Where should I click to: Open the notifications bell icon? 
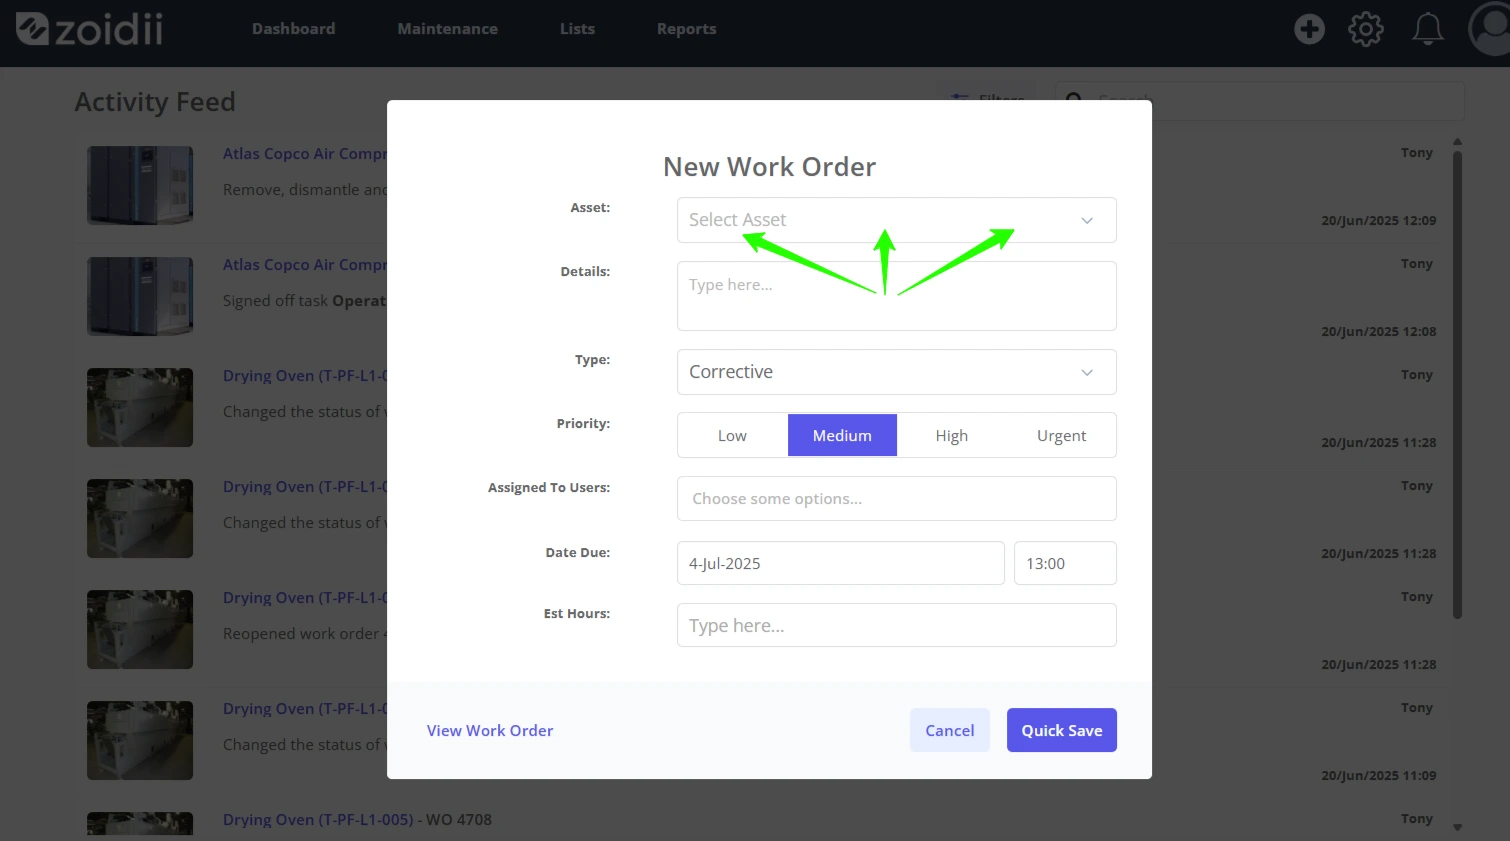1427,29
